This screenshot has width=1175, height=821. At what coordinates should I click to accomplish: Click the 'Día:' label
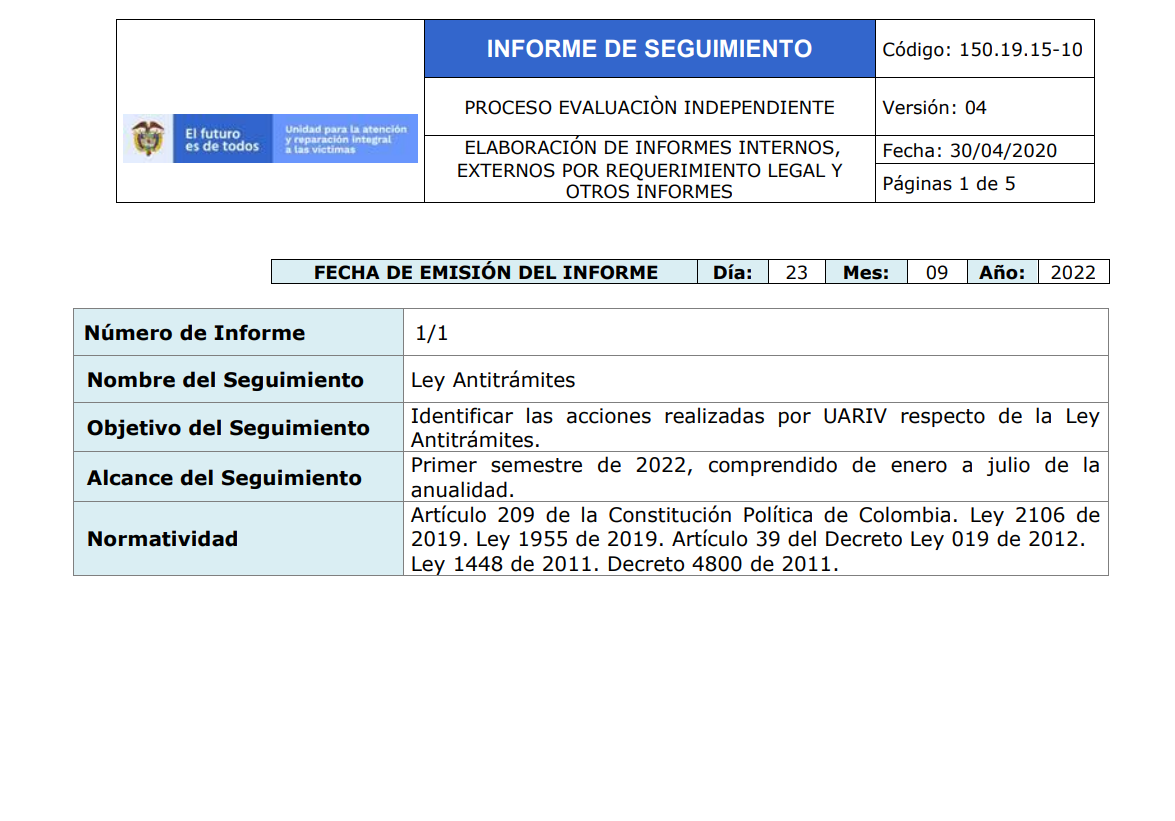[x=733, y=273]
